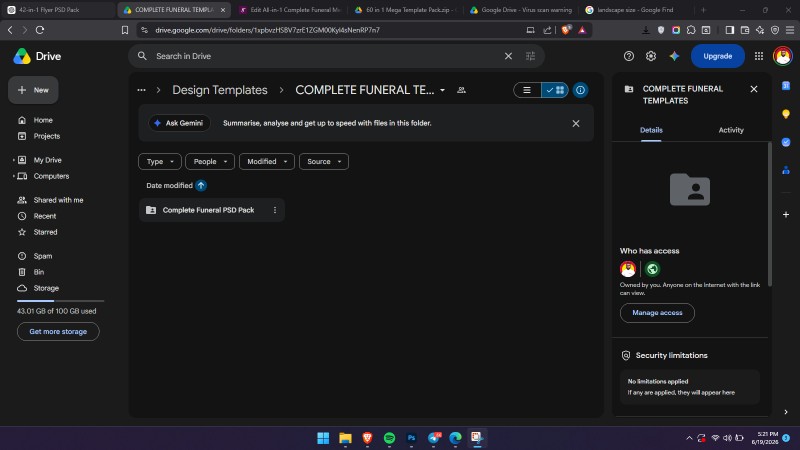Click the browser address bar URL

click(x=267, y=30)
